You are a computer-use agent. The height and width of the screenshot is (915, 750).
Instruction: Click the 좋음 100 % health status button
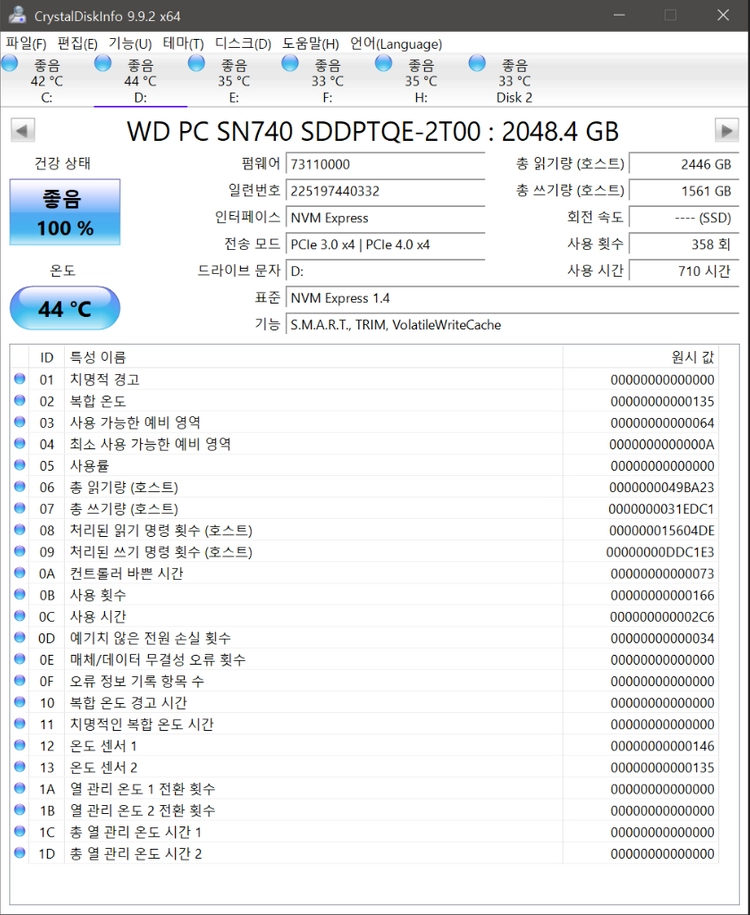pyautogui.click(x=65, y=212)
